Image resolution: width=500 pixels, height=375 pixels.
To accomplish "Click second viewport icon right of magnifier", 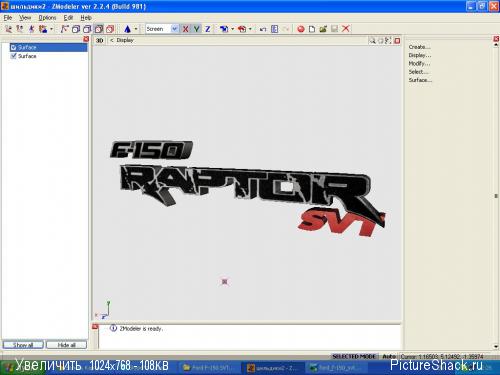I will point(380,41).
